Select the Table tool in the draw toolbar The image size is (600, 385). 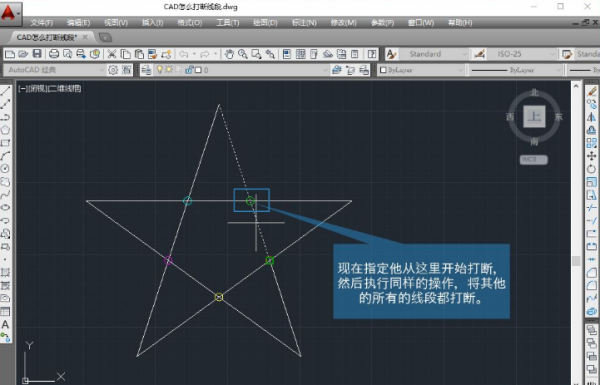[x=5, y=312]
